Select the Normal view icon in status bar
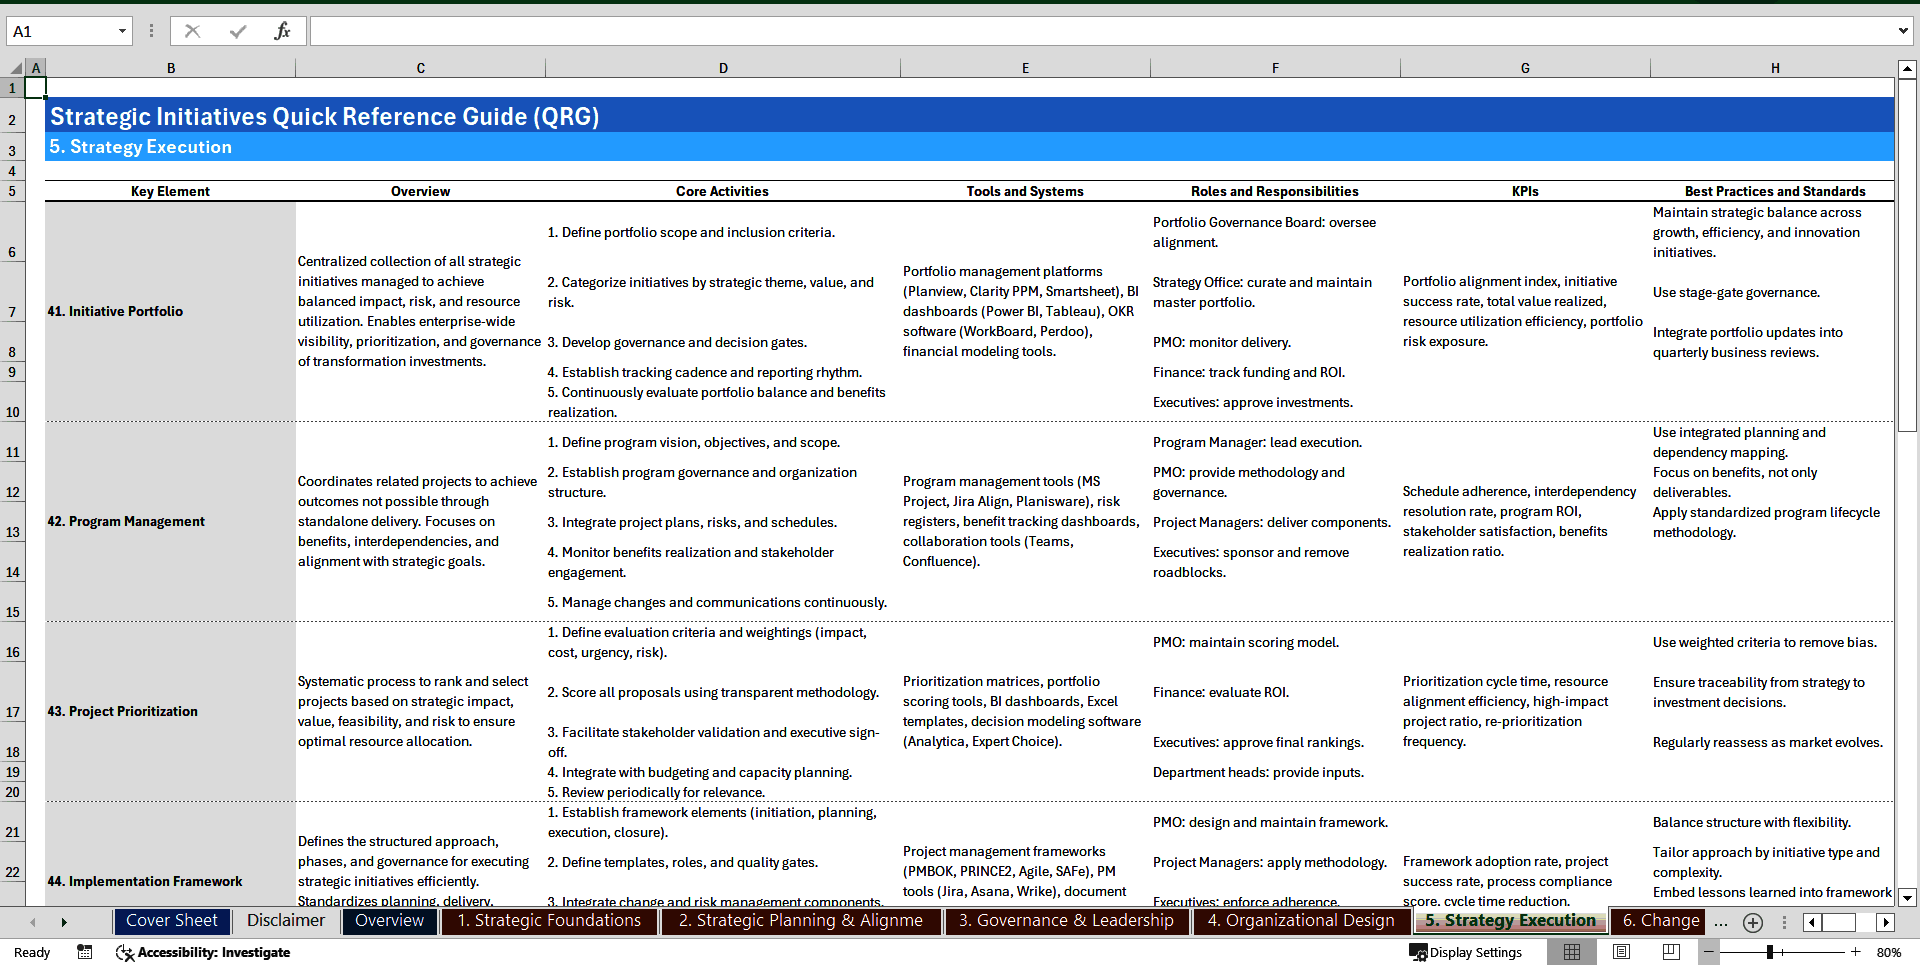 [1572, 952]
